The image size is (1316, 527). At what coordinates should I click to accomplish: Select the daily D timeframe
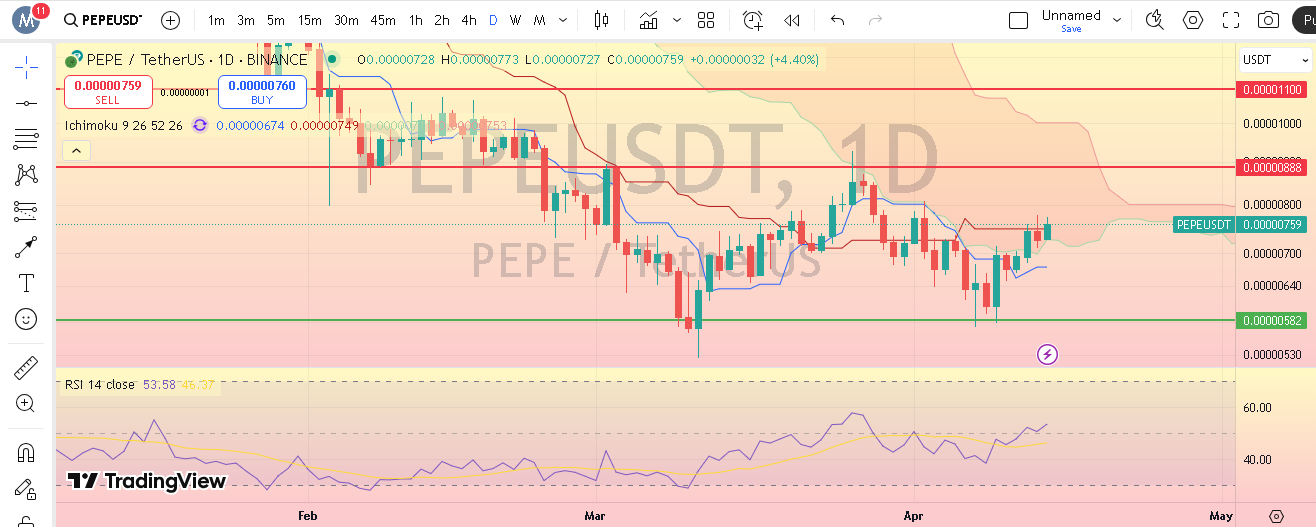[493, 20]
